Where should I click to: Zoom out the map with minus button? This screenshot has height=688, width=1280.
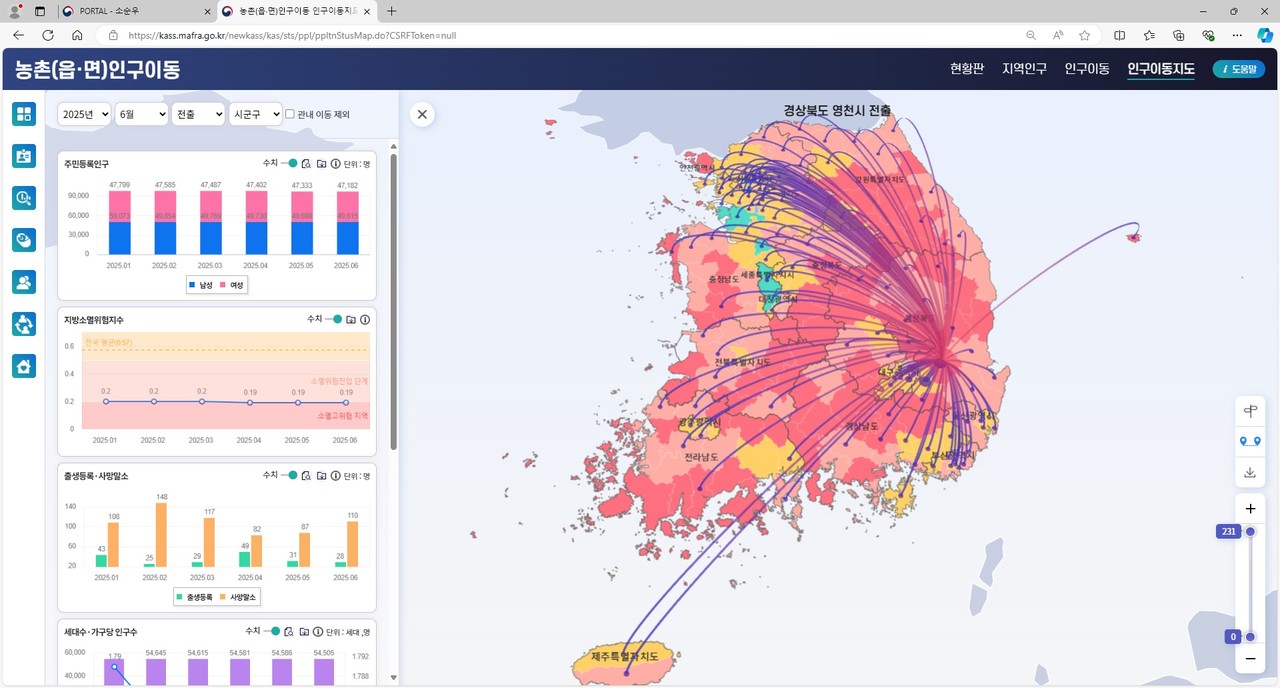[1250, 659]
